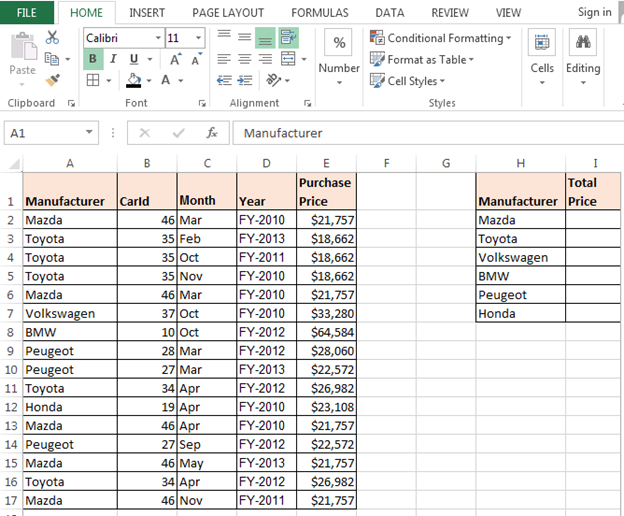Switch to the REVIEW tab
This screenshot has height=516, width=624.
click(x=450, y=13)
